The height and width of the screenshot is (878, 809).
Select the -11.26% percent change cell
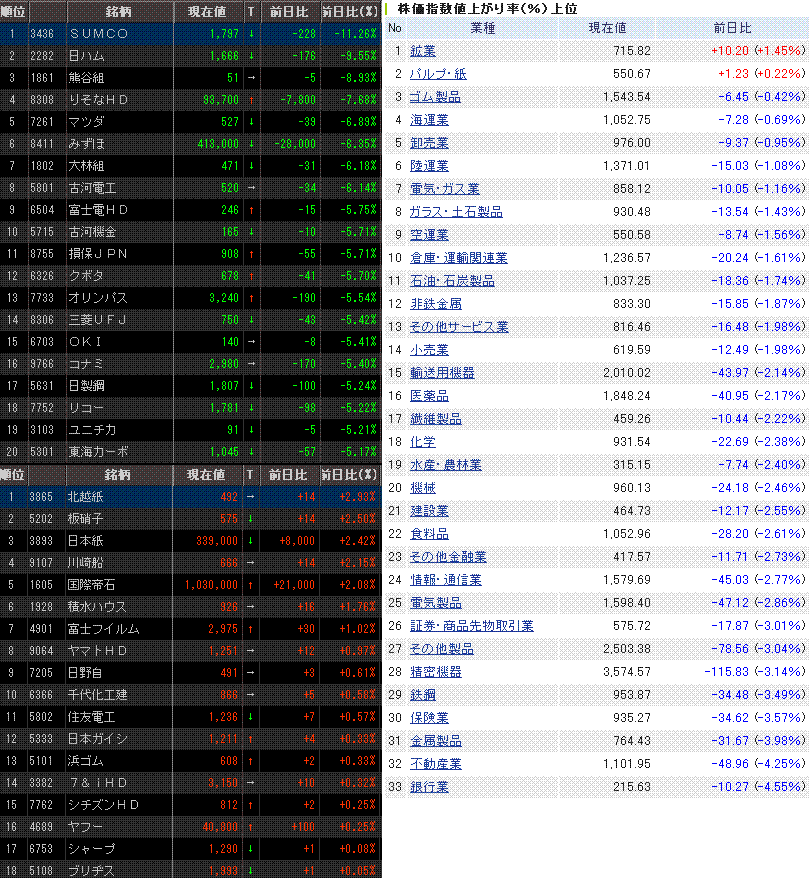(x=355, y=34)
